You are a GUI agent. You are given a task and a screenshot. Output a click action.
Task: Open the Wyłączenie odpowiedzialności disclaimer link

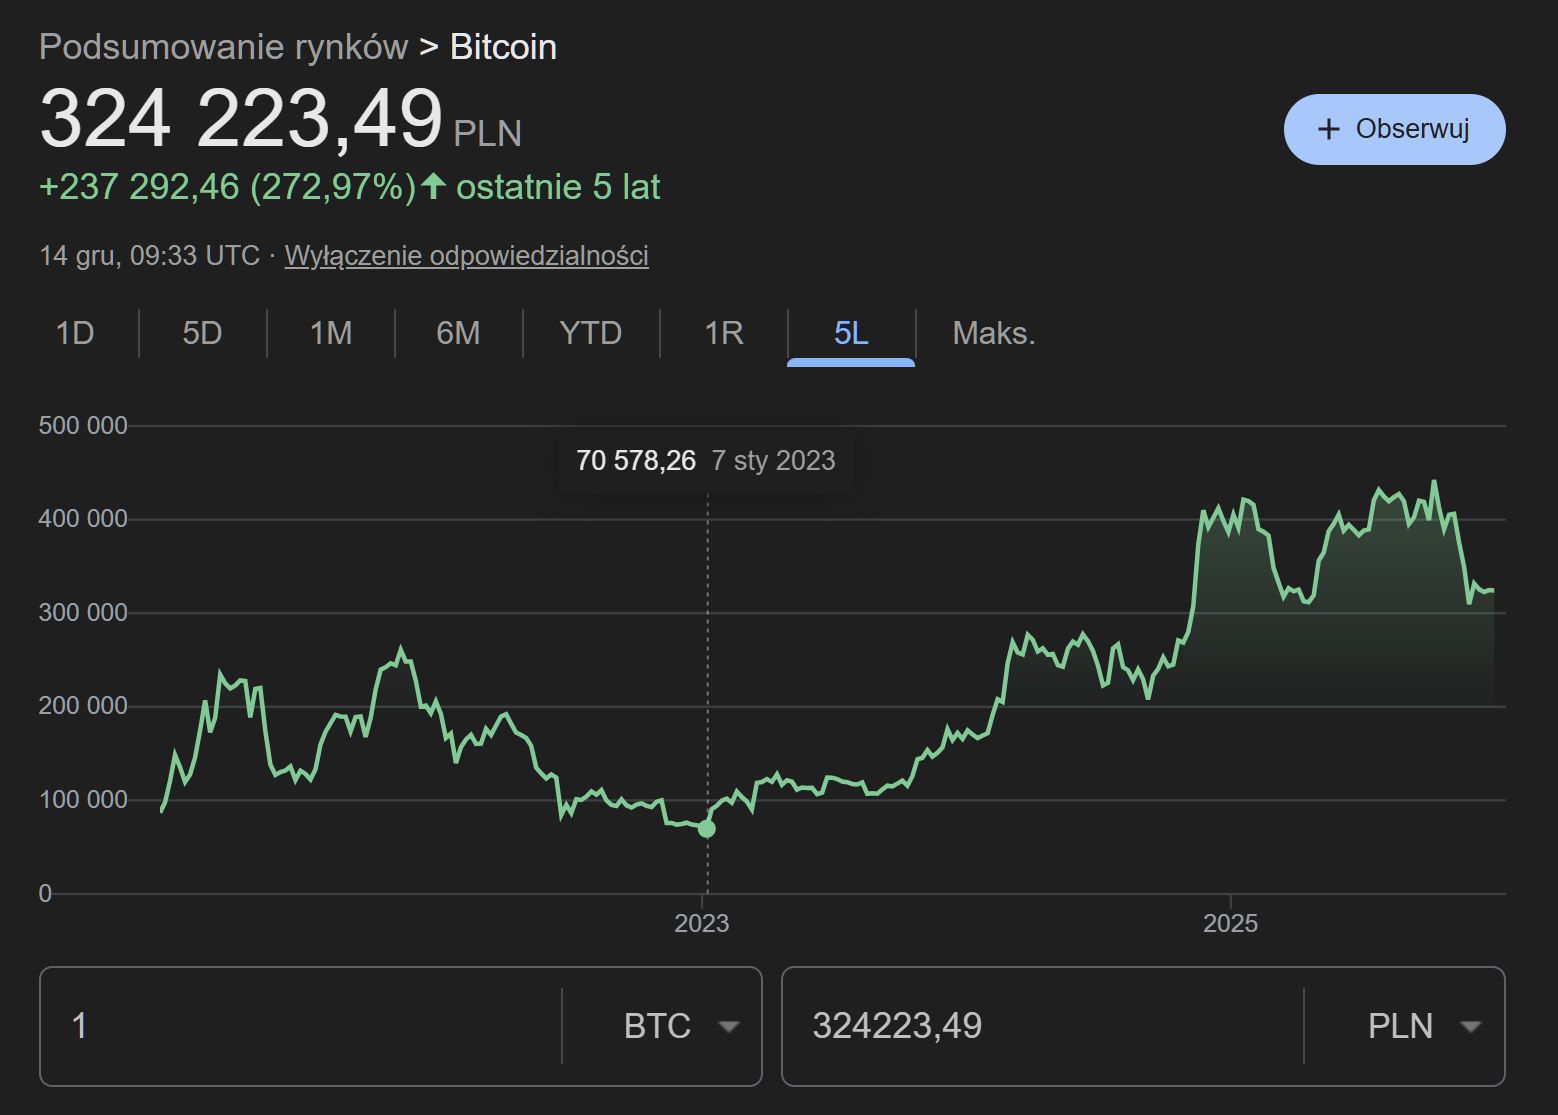coord(466,255)
